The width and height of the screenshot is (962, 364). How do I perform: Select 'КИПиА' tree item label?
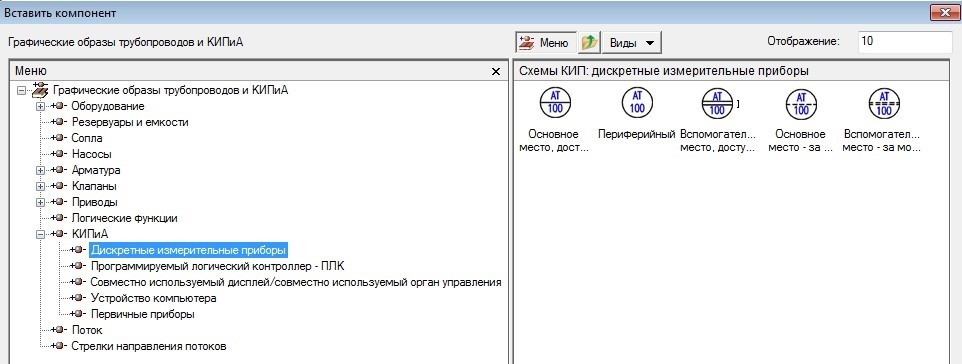pyautogui.click(x=90, y=234)
